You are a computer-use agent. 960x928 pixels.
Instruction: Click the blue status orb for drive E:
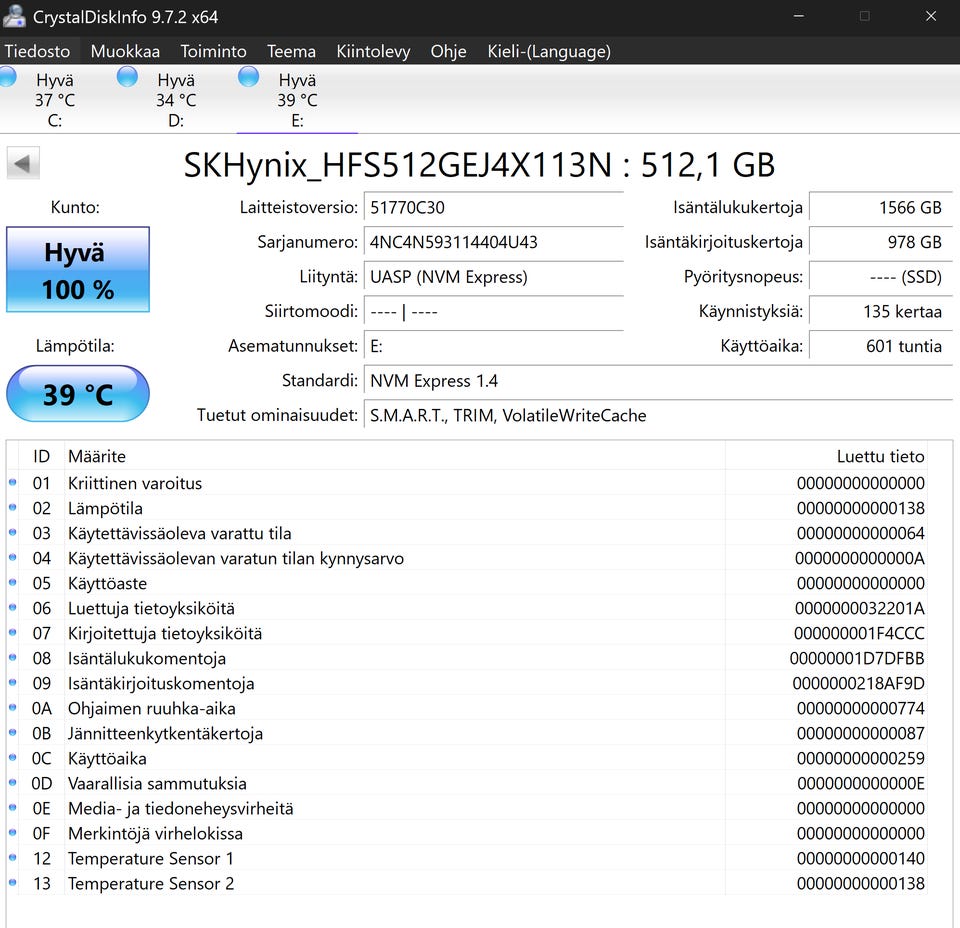coord(248,77)
